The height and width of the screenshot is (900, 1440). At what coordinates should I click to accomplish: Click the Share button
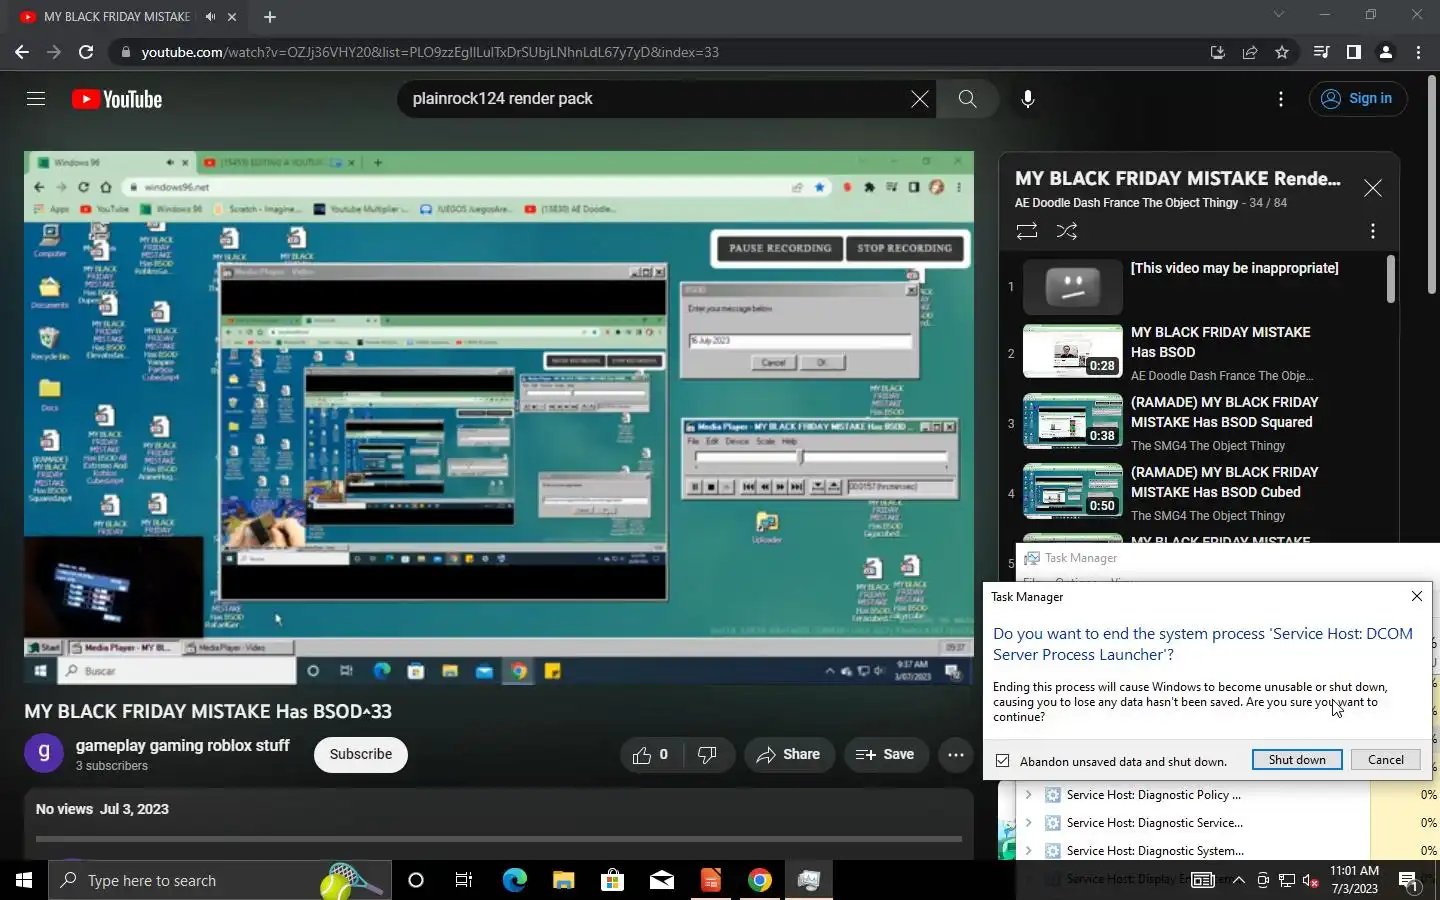(x=789, y=754)
